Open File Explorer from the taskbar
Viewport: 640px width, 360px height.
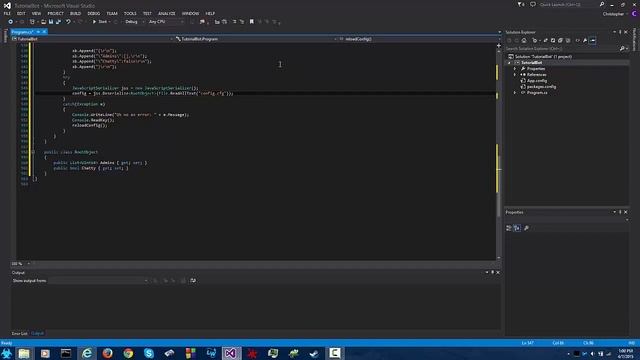click(24, 353)
